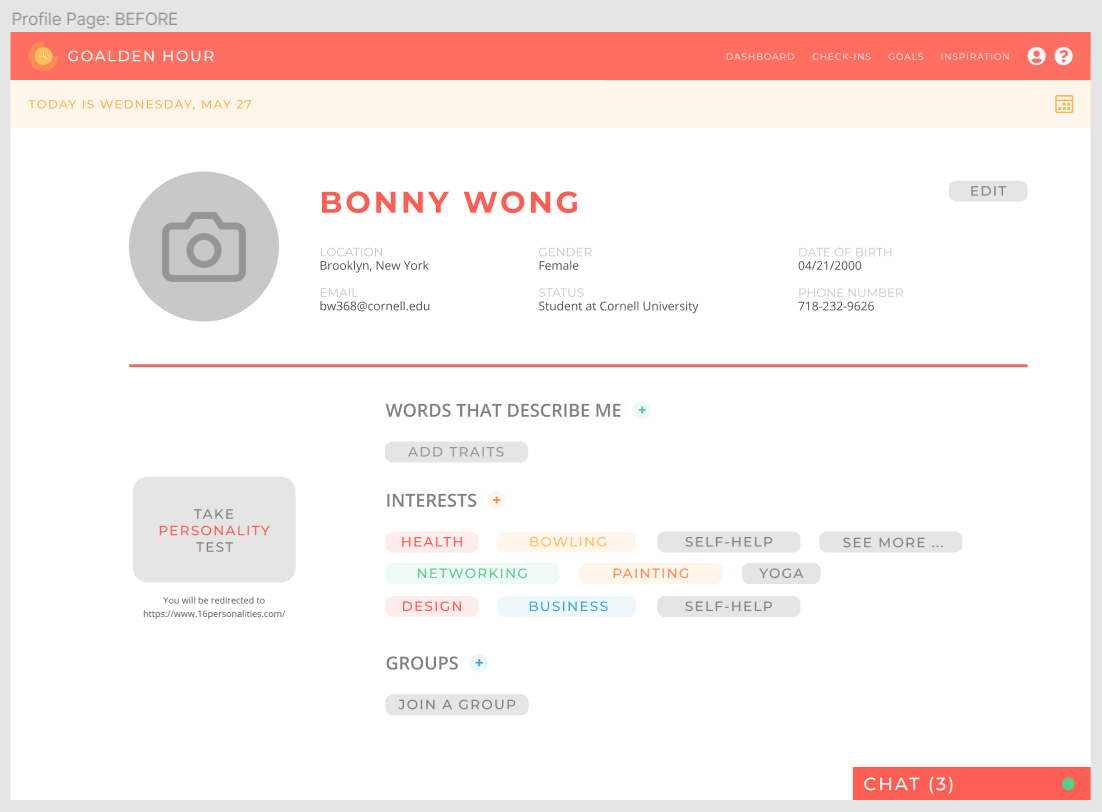Click gender value Female

point(559,266)
